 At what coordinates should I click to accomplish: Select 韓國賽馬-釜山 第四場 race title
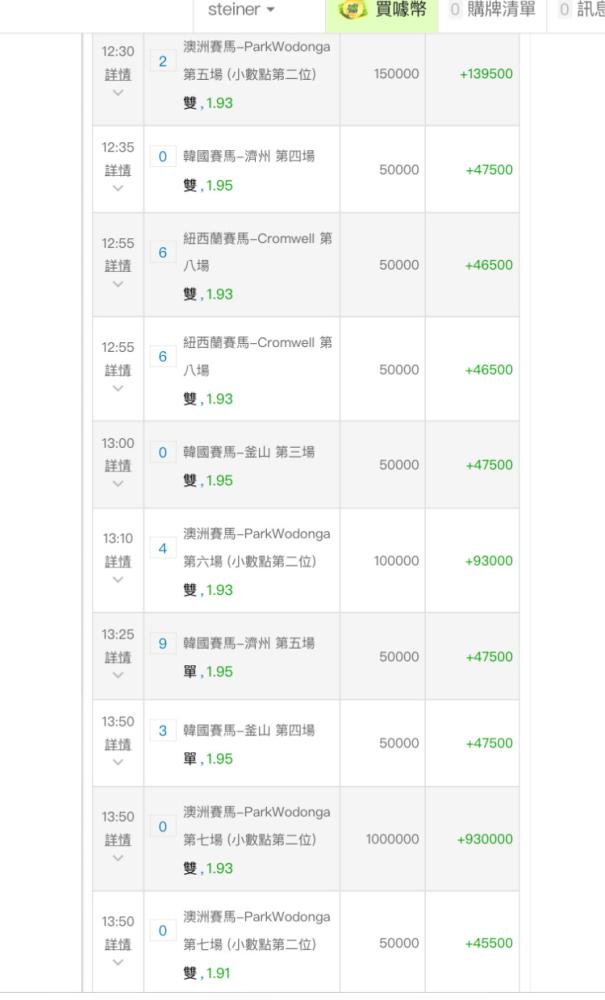coord(249,730)
